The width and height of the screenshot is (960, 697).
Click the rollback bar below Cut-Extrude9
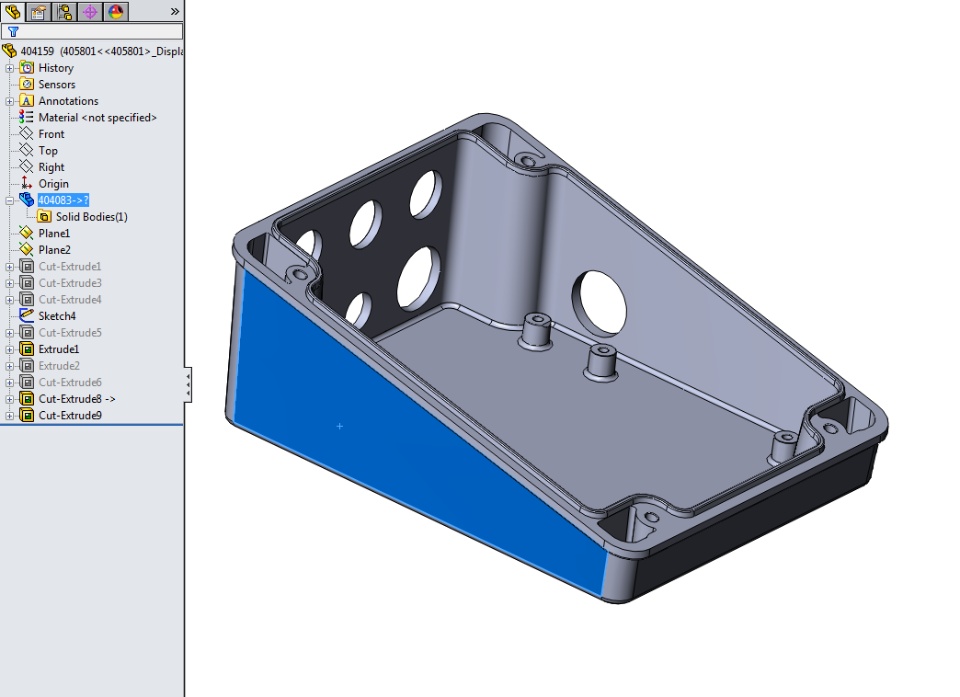pos(92,424)
